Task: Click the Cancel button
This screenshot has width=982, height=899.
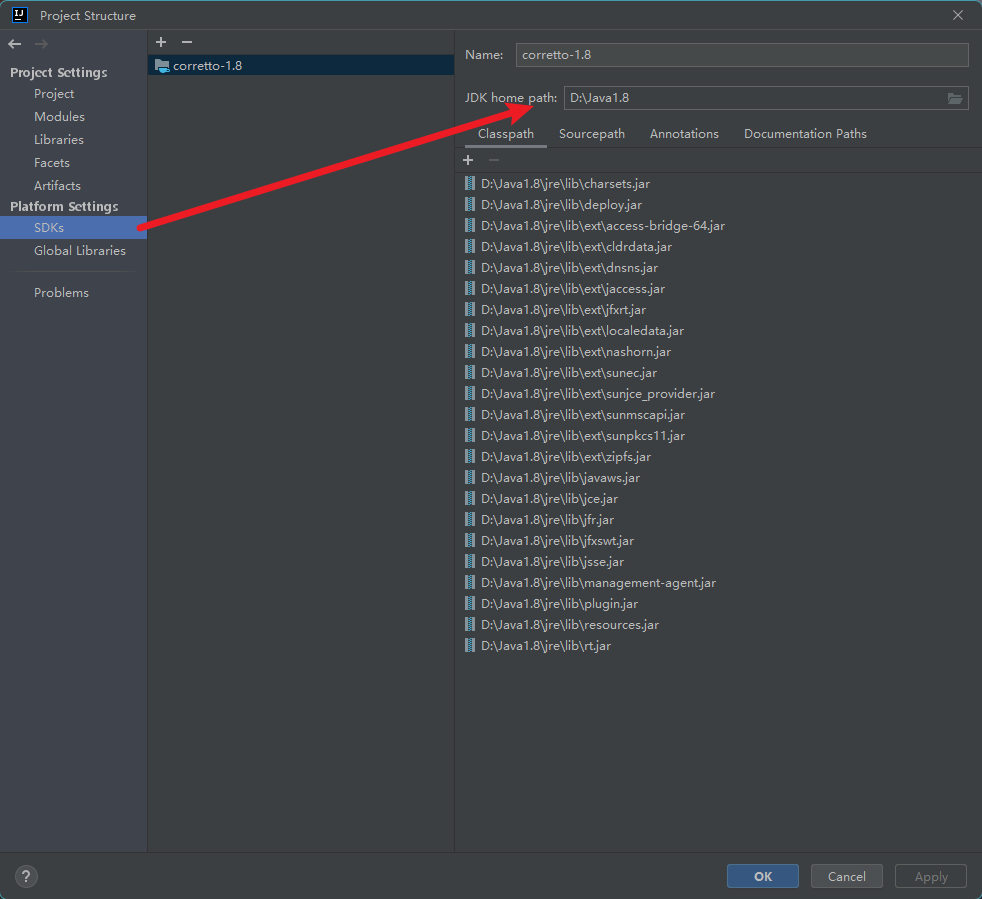Action: point(847,876)
